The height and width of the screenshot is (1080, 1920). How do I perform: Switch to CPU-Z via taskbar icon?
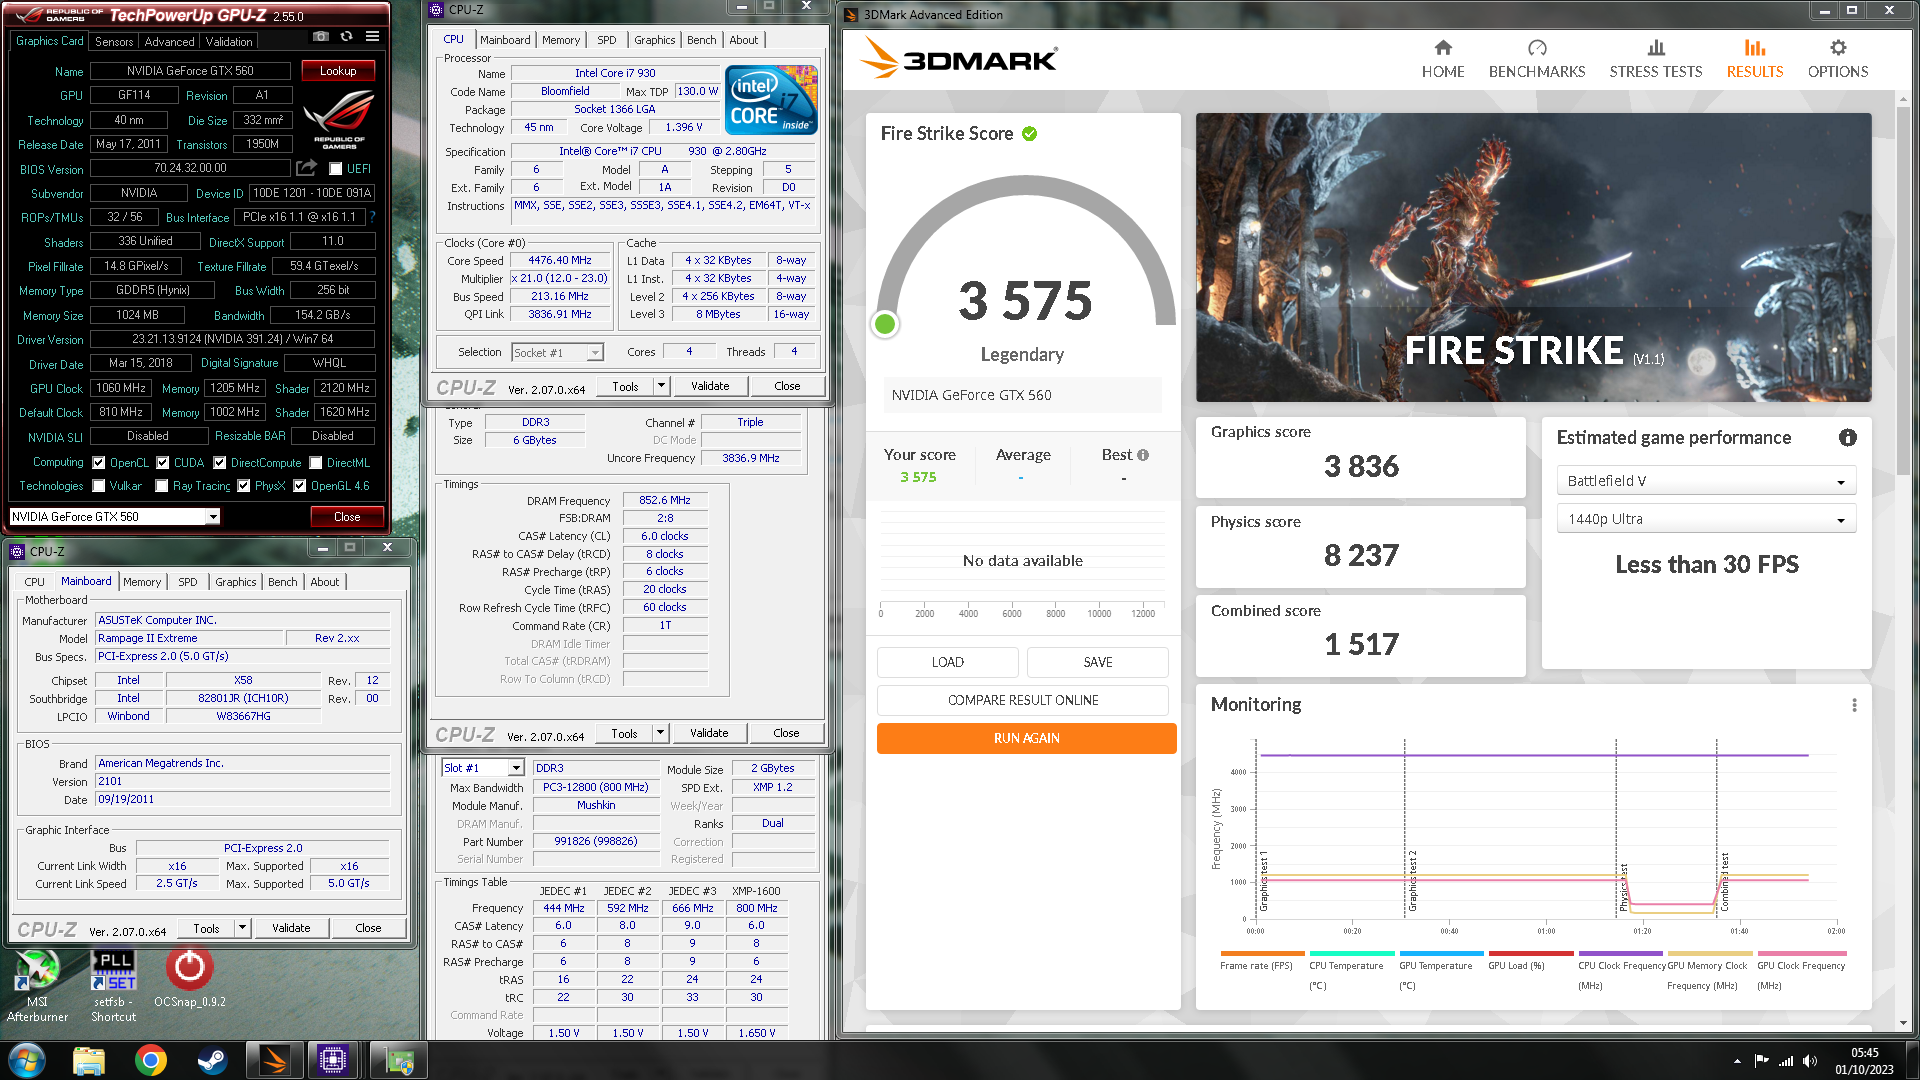coord(333,1060)
